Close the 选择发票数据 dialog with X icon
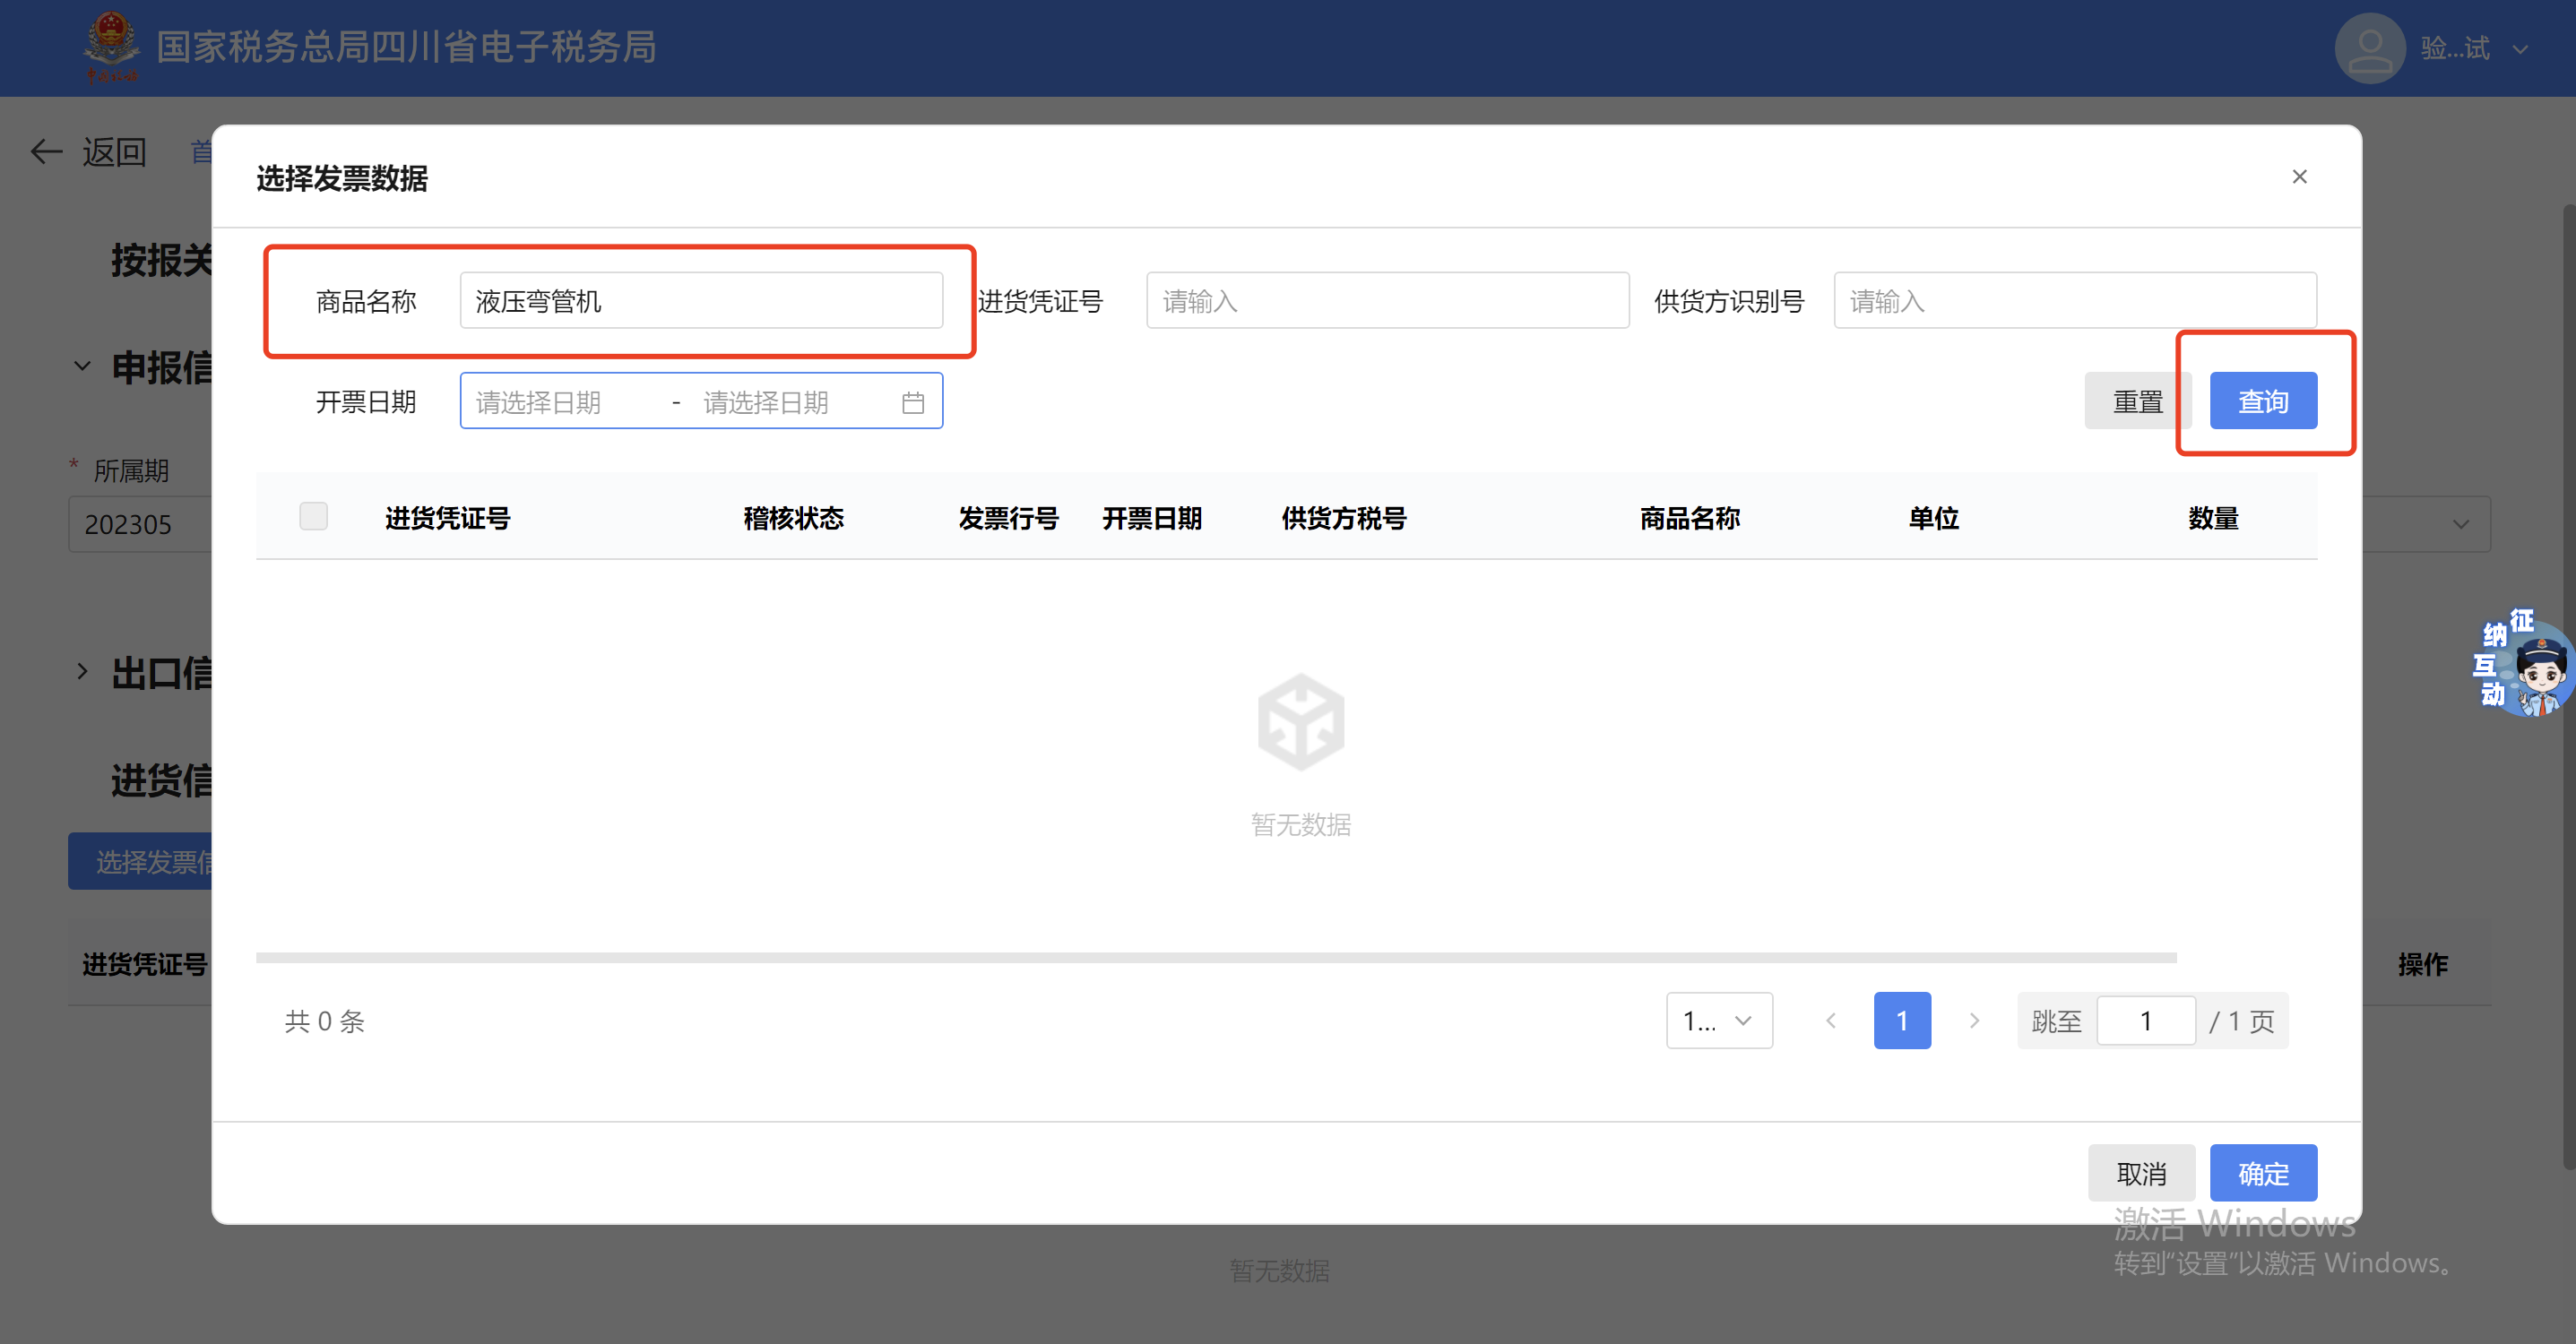Viewport: 2576px width, 1344px height. point(2299,177)
